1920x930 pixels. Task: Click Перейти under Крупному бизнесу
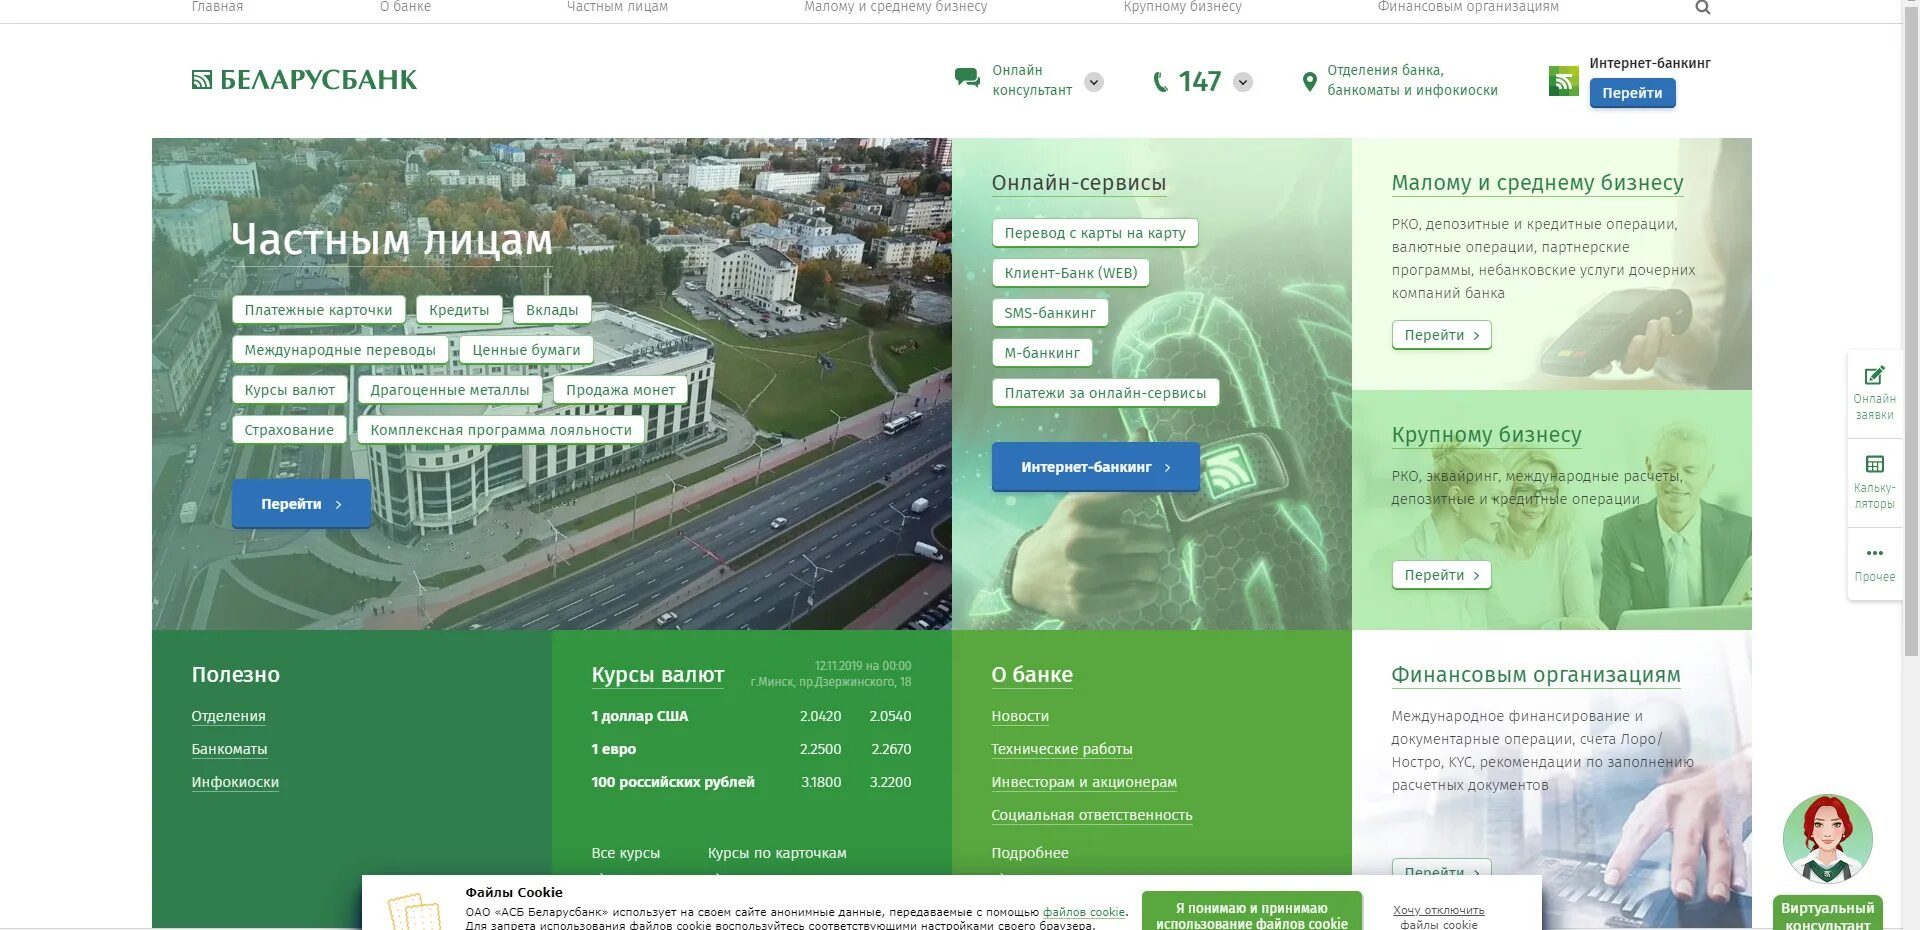click(1441, 575)
